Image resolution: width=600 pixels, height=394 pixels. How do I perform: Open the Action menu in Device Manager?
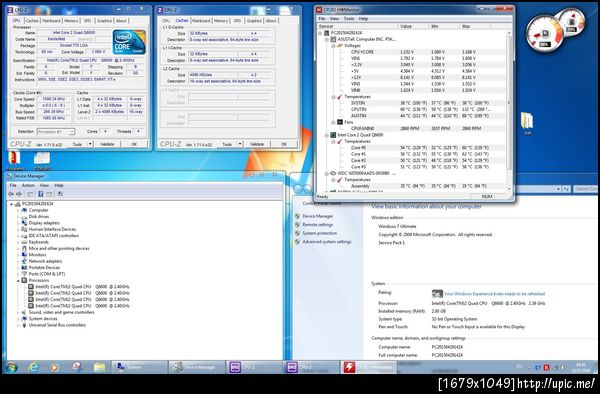(x=28, y=185)
